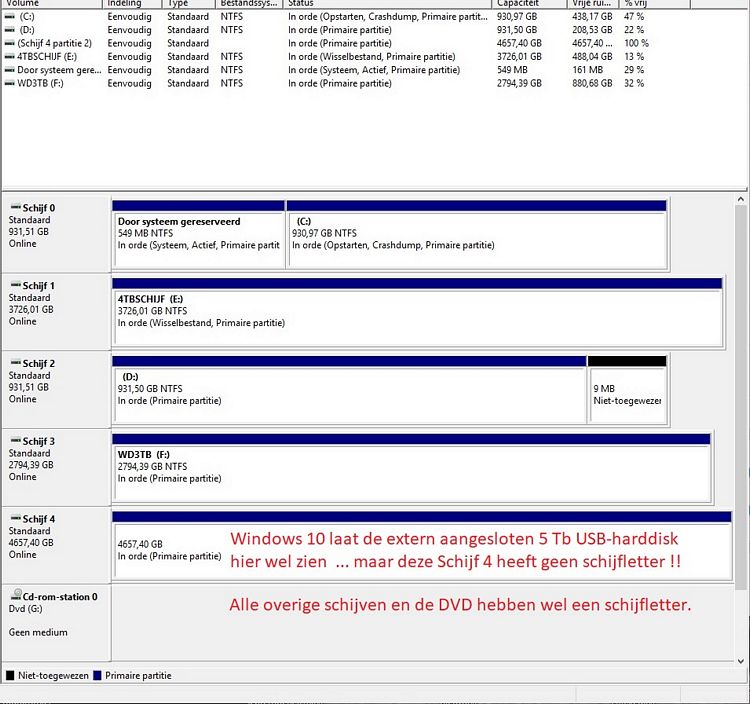Select the Door systeem gereserveerd 549 MB partition
The width and height of the screenshot is (750, 704).
(x=199, y=235)
